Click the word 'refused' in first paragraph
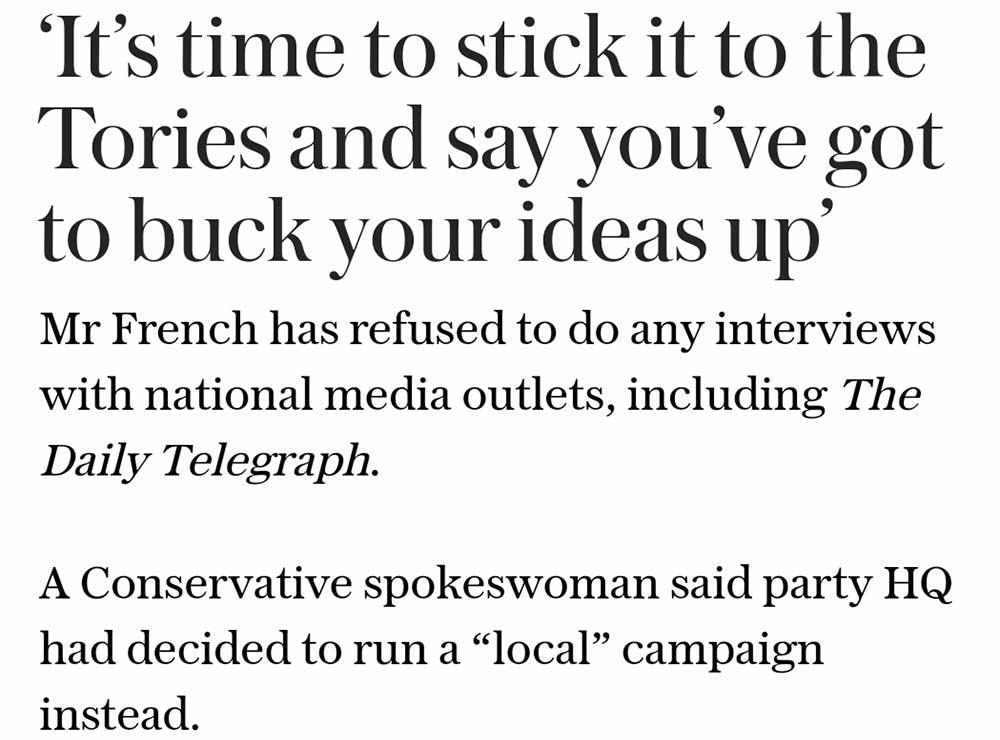 pos(408,330)
